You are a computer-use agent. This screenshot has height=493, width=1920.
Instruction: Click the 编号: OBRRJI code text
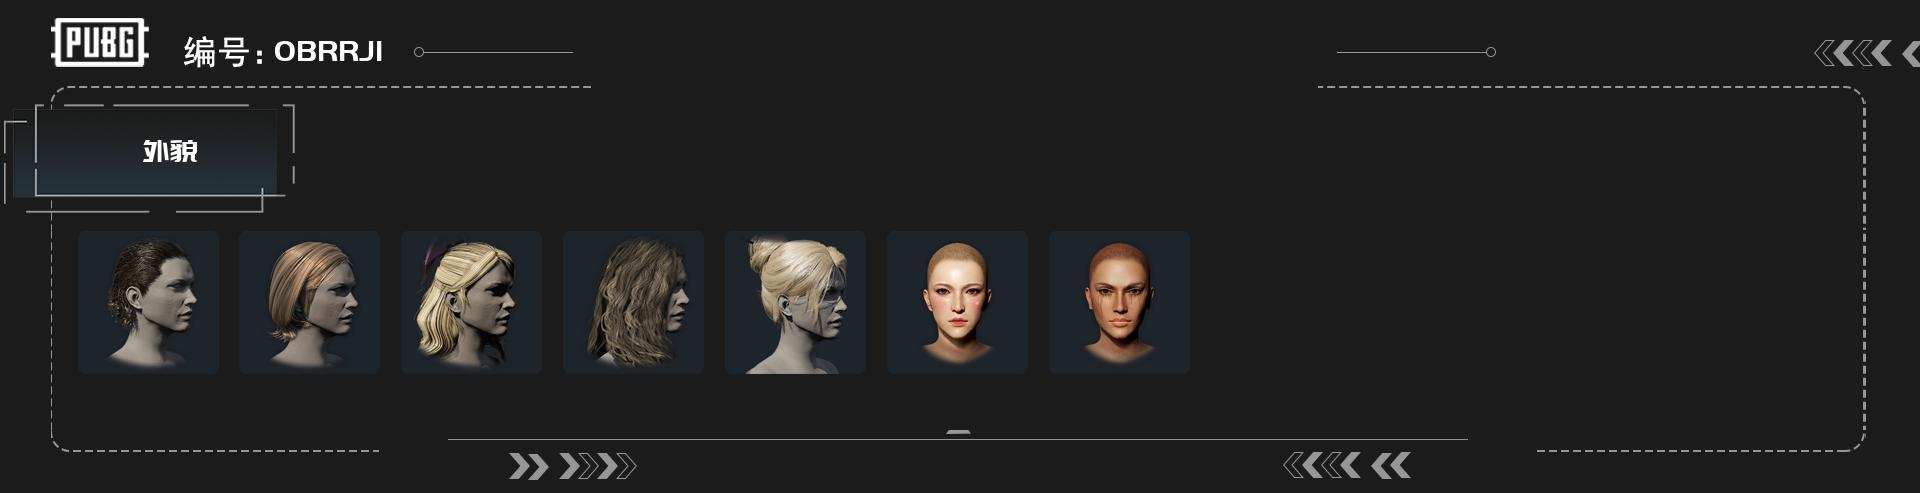click(x=283, y=51)
